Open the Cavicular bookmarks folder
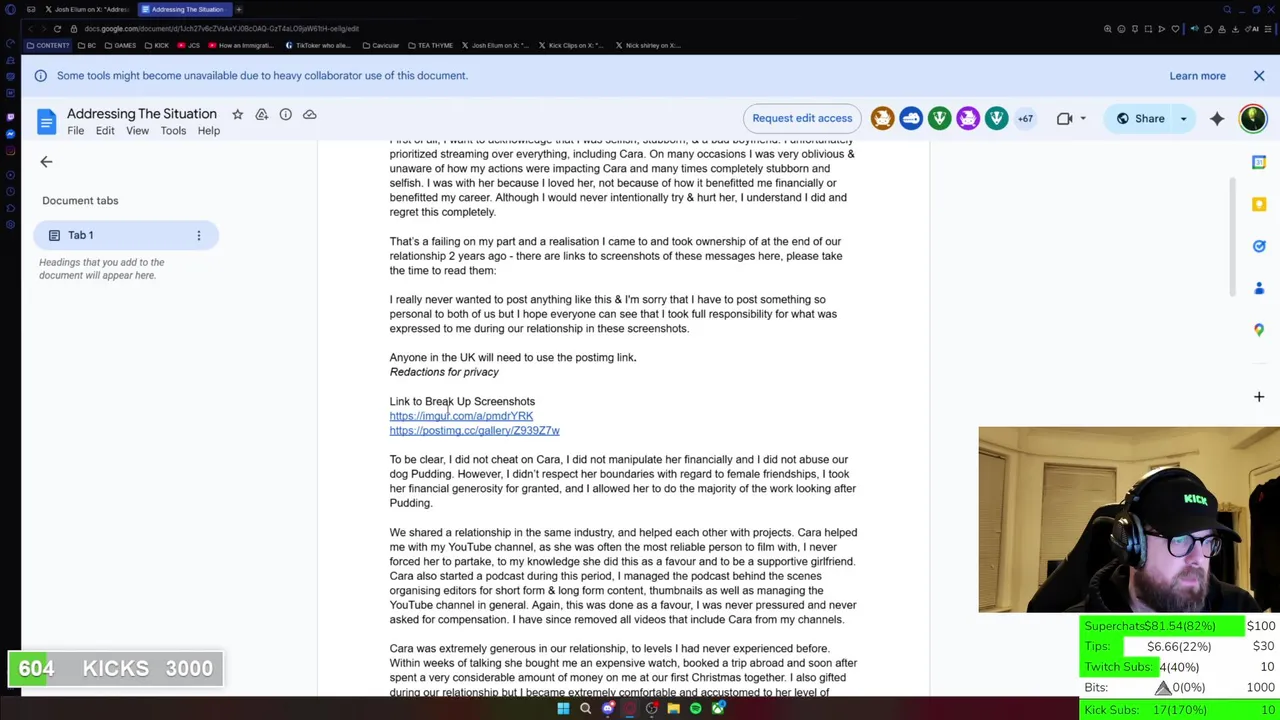The height and width of the screenshot is (720, 1280). click(x=380, y=45)
